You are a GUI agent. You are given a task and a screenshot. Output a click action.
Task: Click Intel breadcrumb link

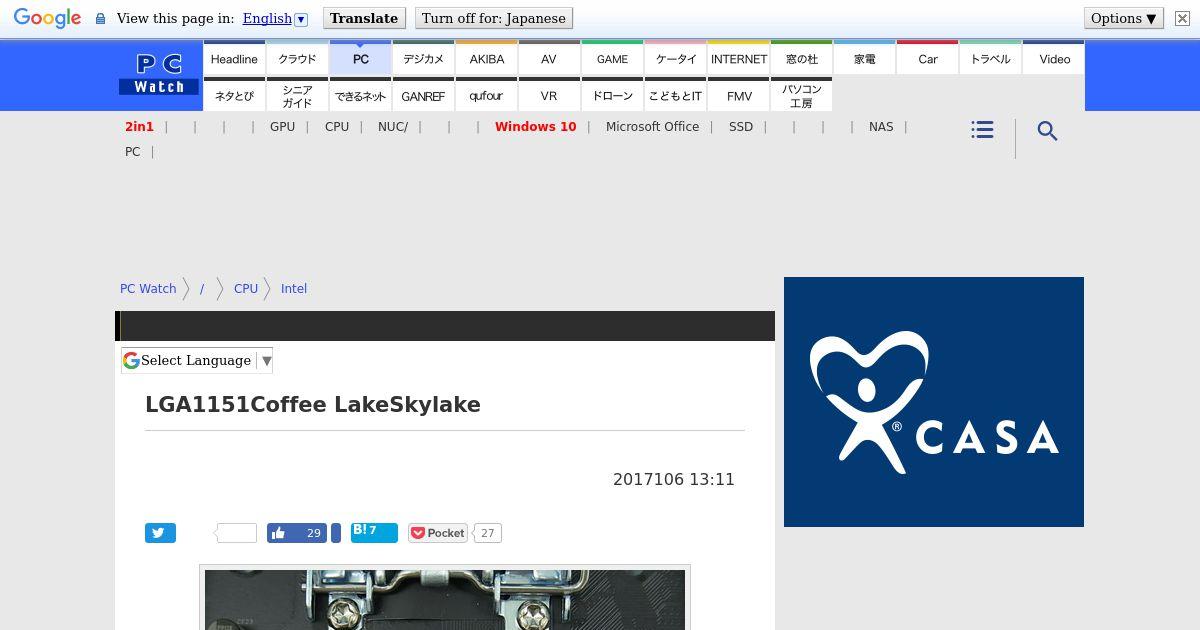[294, 288]
